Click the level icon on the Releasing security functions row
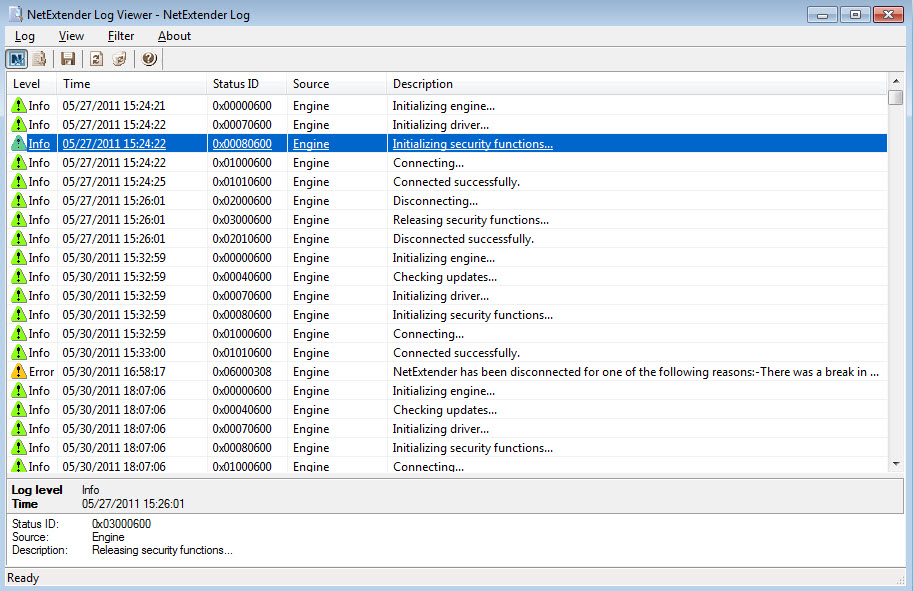This screenshot has width=913, height=591. click(19, 220)
